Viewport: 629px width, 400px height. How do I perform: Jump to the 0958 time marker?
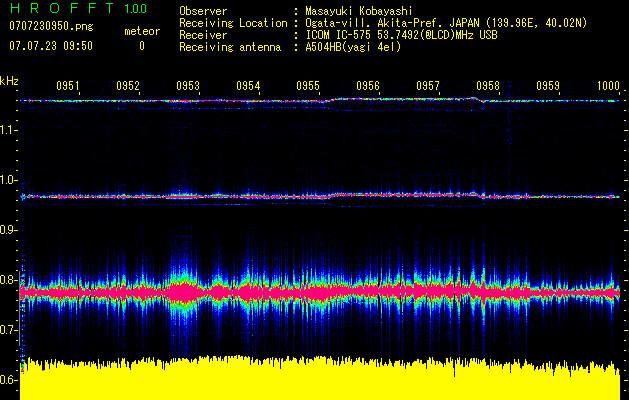click(x=488, y=87)
